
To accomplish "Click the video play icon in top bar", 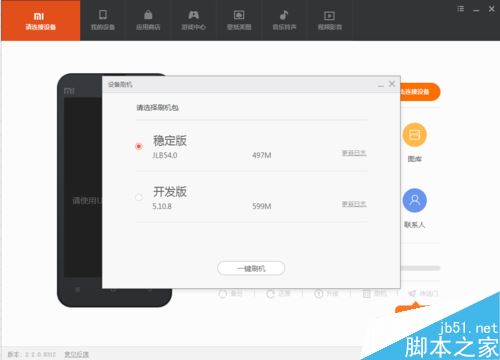I will coord(330,16).
